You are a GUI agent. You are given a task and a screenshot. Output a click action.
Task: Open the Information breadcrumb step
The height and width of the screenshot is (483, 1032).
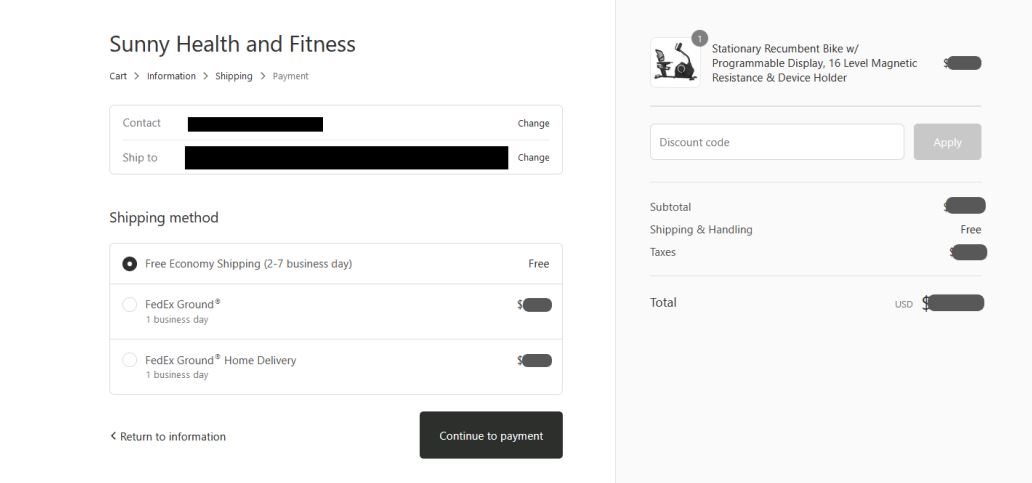pos(171,76)
